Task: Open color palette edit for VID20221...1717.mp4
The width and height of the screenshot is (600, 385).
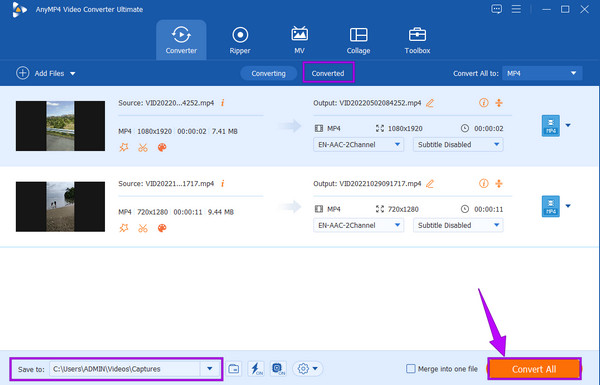Action: (162, 228)
